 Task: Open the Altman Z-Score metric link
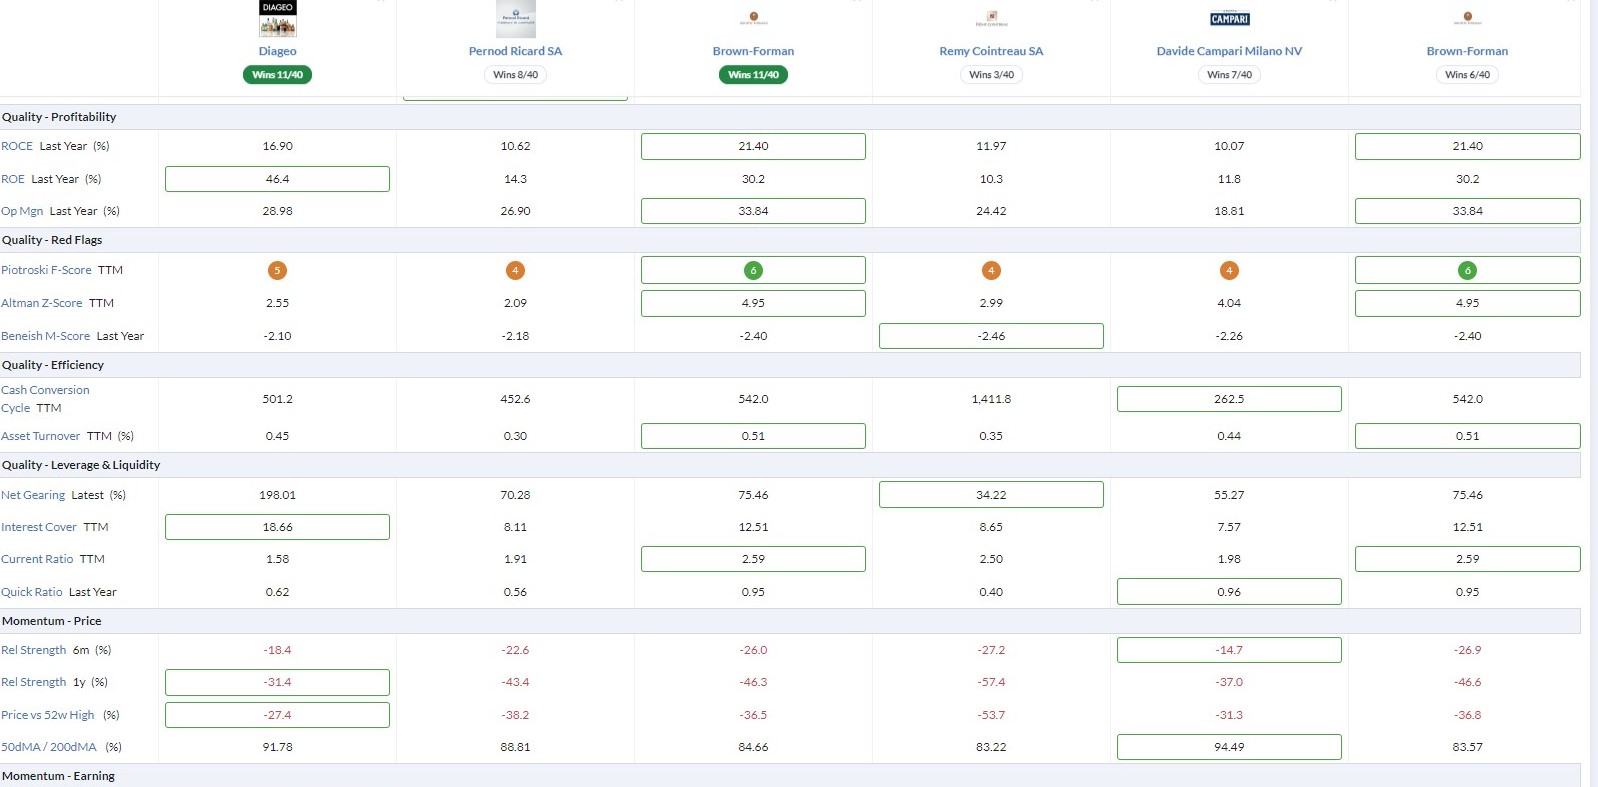(42, 303)
